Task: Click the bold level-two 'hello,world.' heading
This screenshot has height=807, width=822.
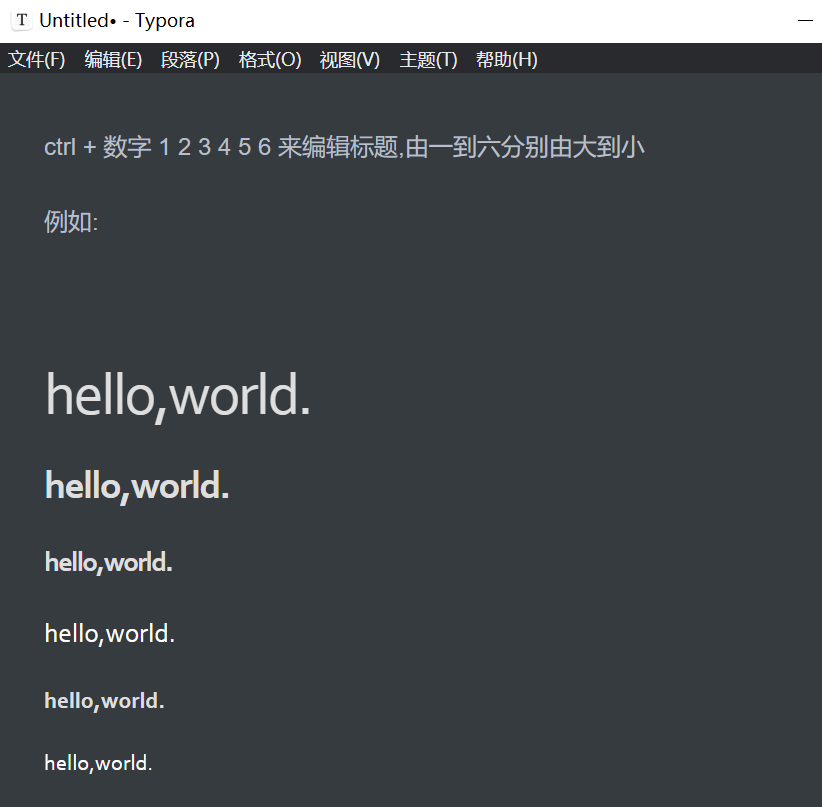Action: click(137, 487)
